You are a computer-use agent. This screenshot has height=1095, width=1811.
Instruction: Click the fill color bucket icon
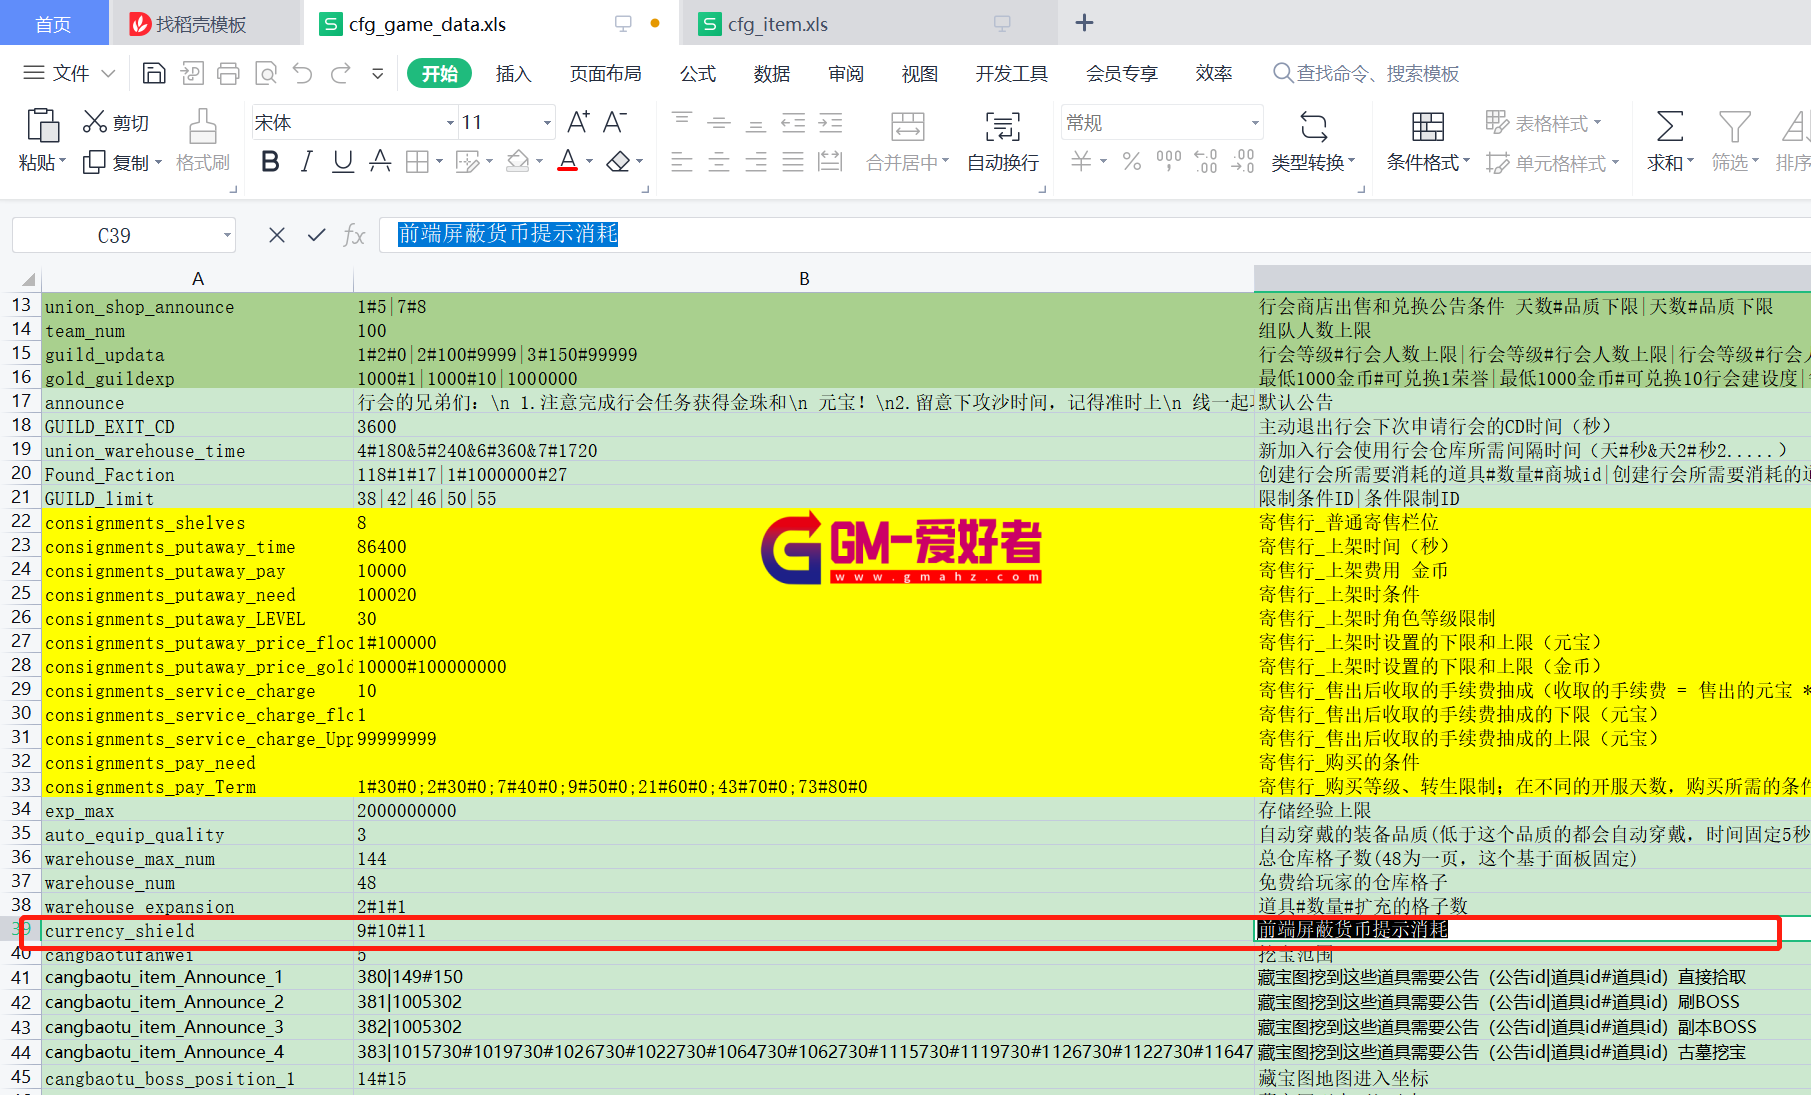pyautogui.click(x=517, y=161)
